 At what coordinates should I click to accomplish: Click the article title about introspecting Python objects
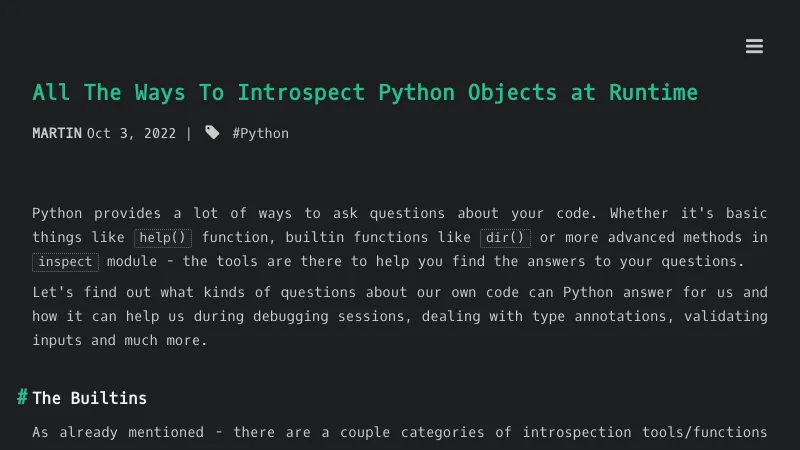click(365, 93)
